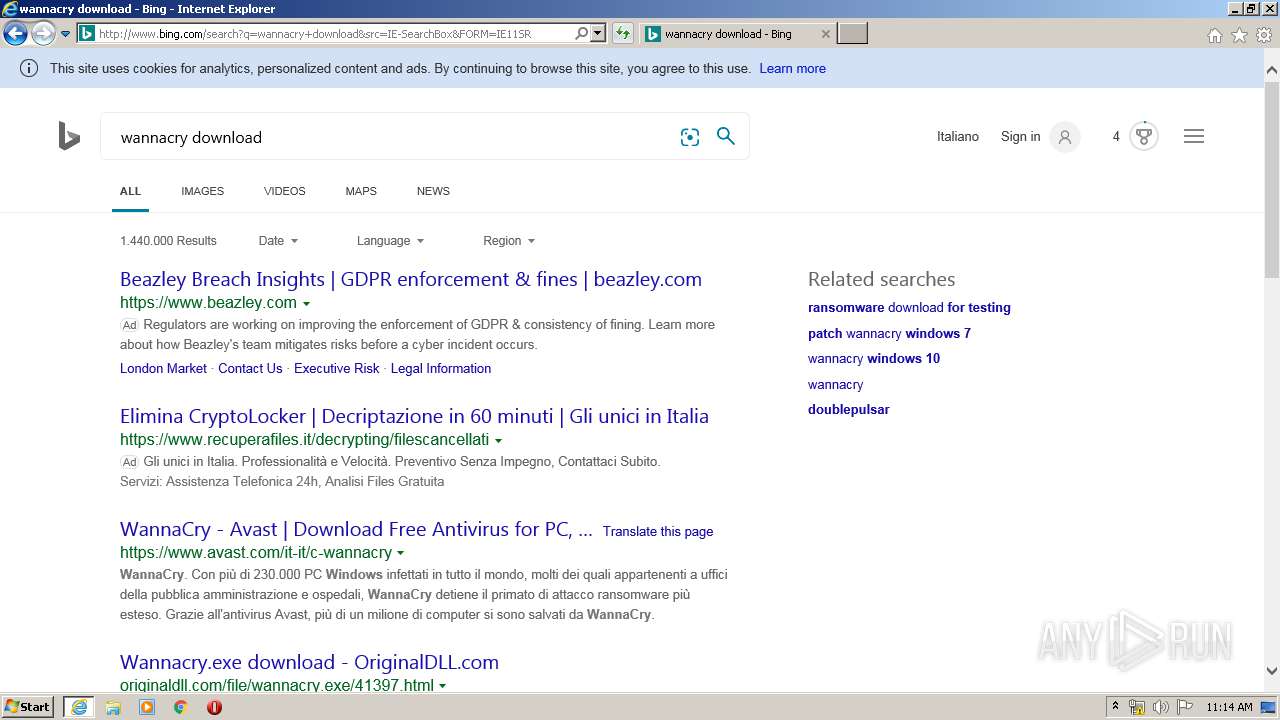The image size is (1280, 720).
Task: Search 'ransomware download for testing' related query
Action: point(909,308)
